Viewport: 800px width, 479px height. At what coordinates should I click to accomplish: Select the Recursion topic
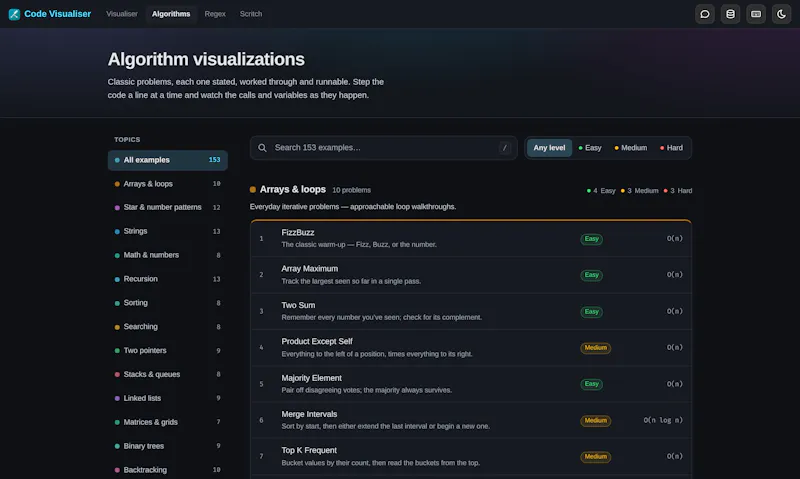pyautogui.click(x=167, y=279)
